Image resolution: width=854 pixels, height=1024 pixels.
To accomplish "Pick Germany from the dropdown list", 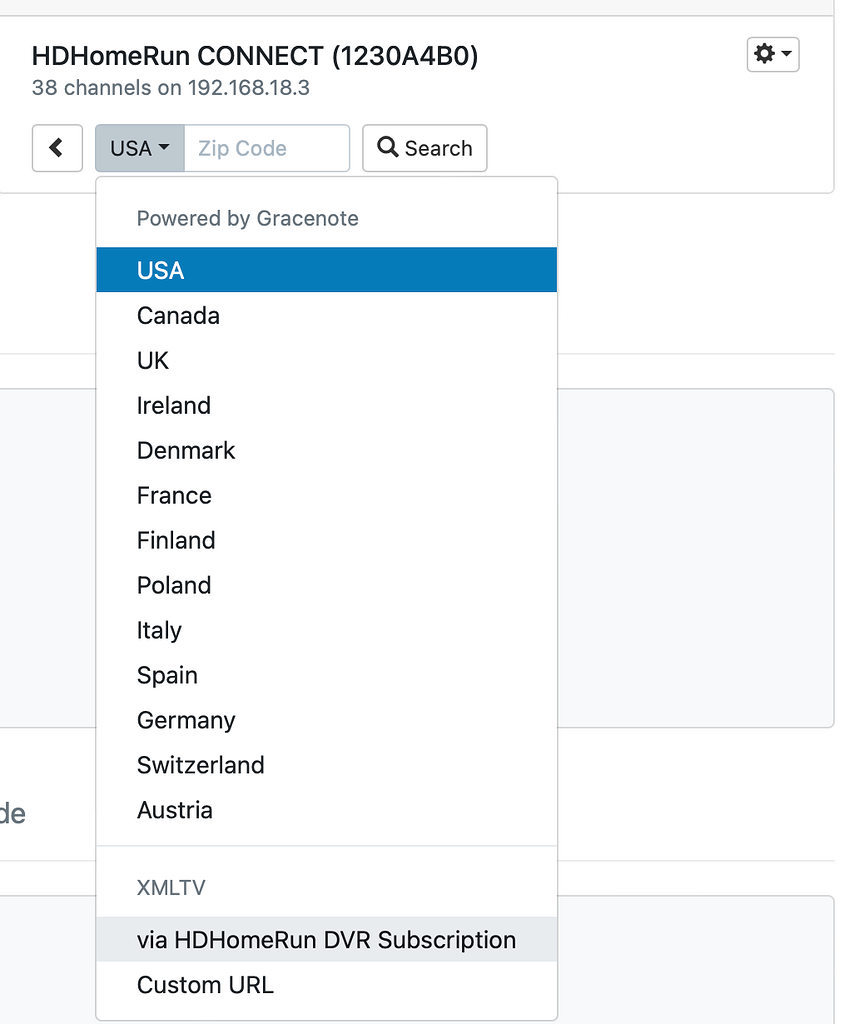I will (x=186, y=720).
